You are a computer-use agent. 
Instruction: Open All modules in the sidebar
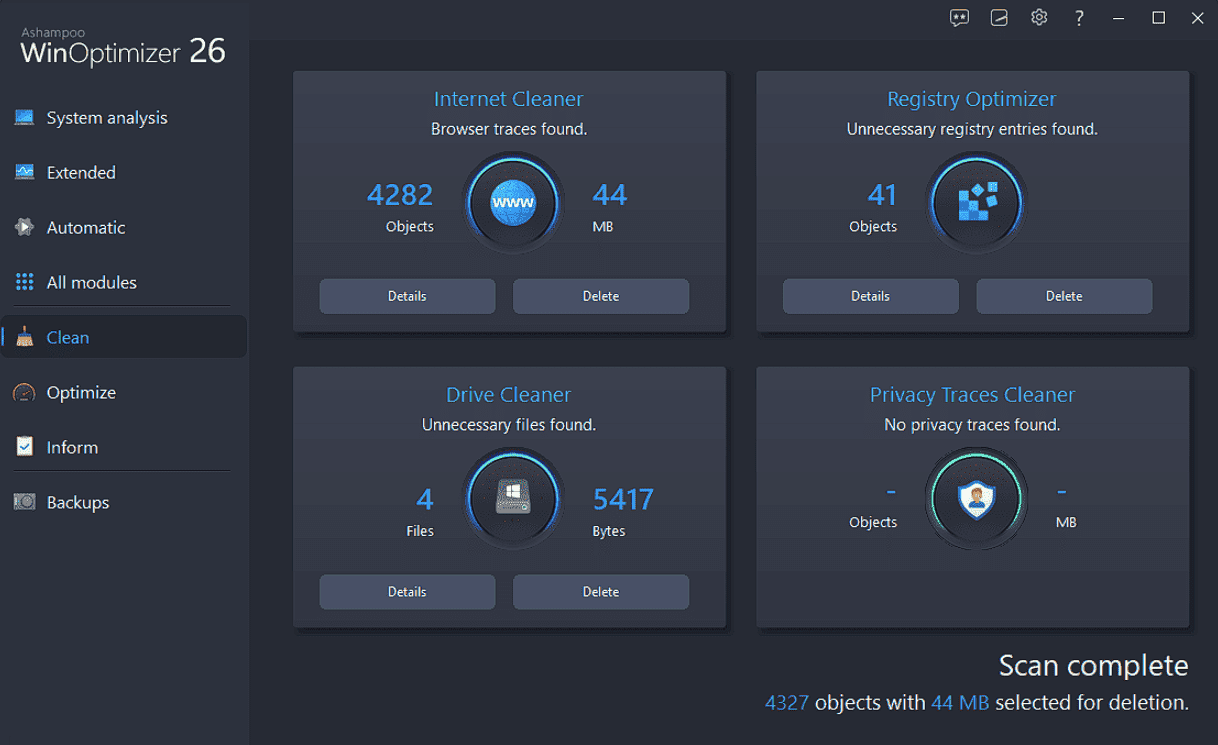(x=124, y=283)
